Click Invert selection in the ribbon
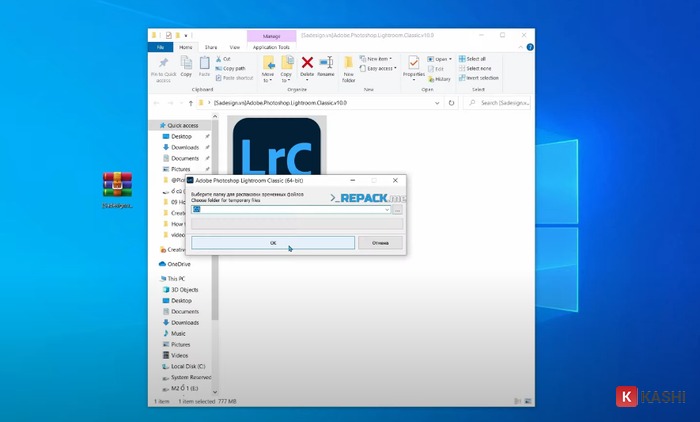Viewport: 700px width, 422px height. (x=480, y=78)
